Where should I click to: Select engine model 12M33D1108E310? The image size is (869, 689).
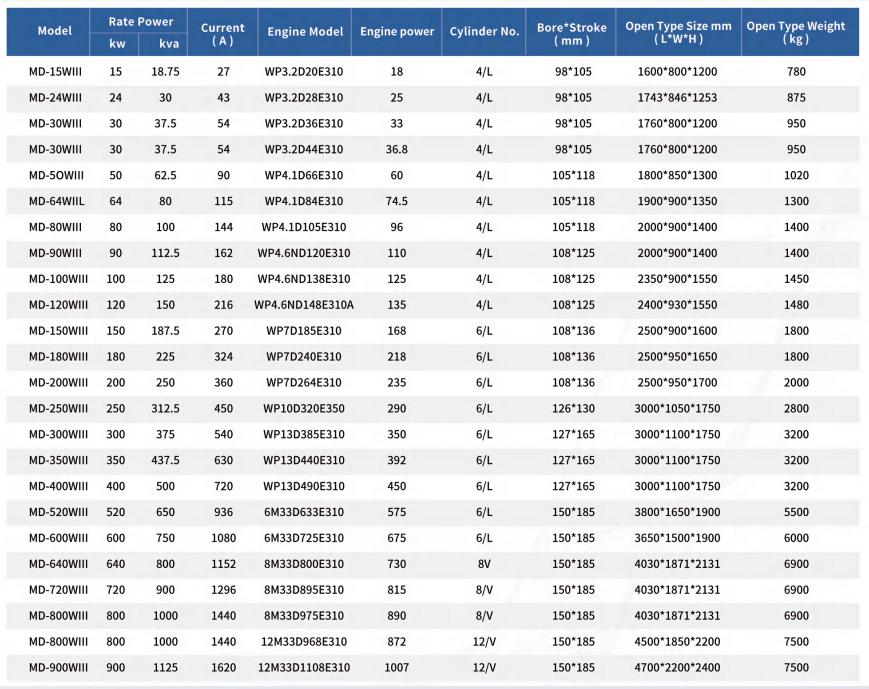[x=304, y=667]
